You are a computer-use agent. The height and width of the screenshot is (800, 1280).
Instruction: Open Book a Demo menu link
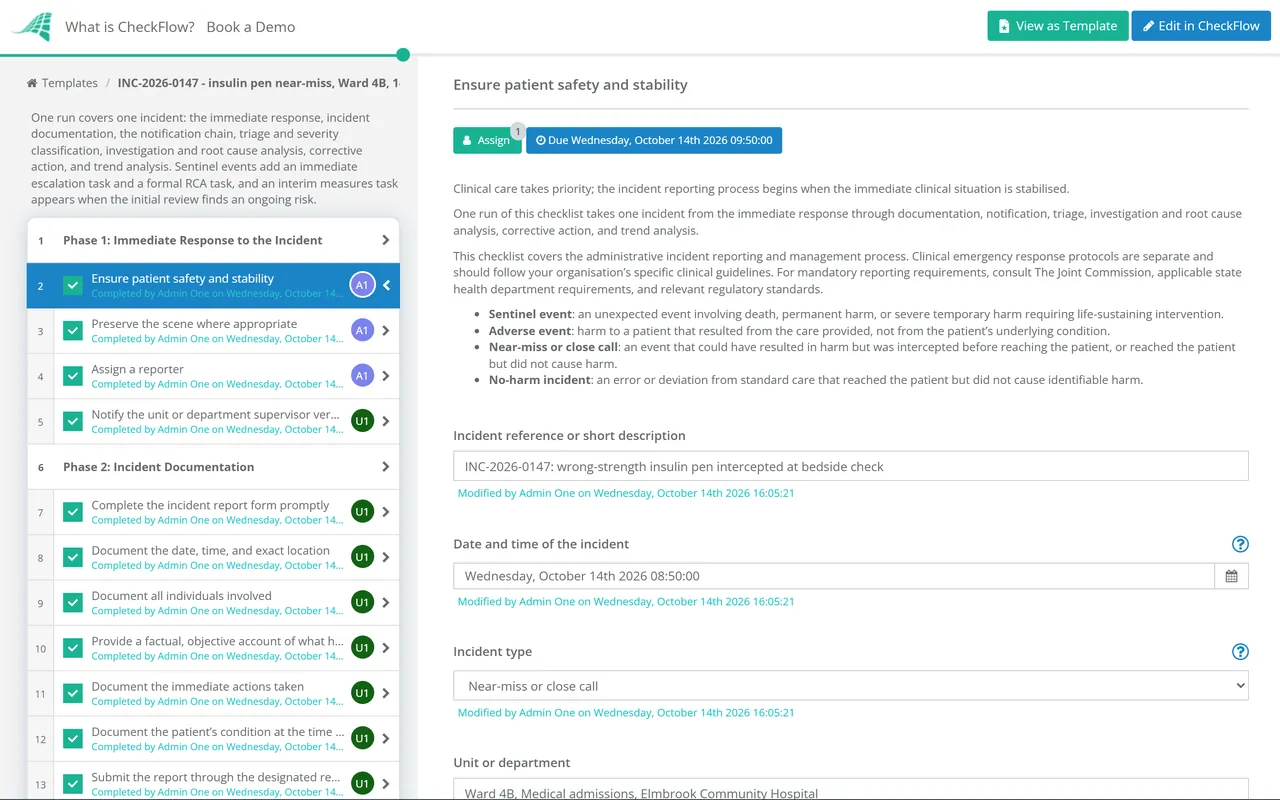tap(251, 27)
